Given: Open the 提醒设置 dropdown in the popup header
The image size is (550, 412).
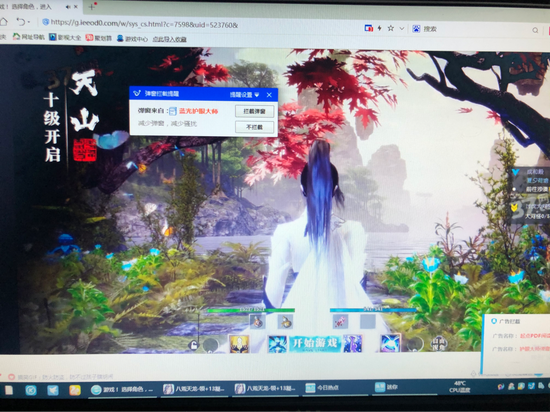Looking at the screenshot, I should click(x=244, y=95).
